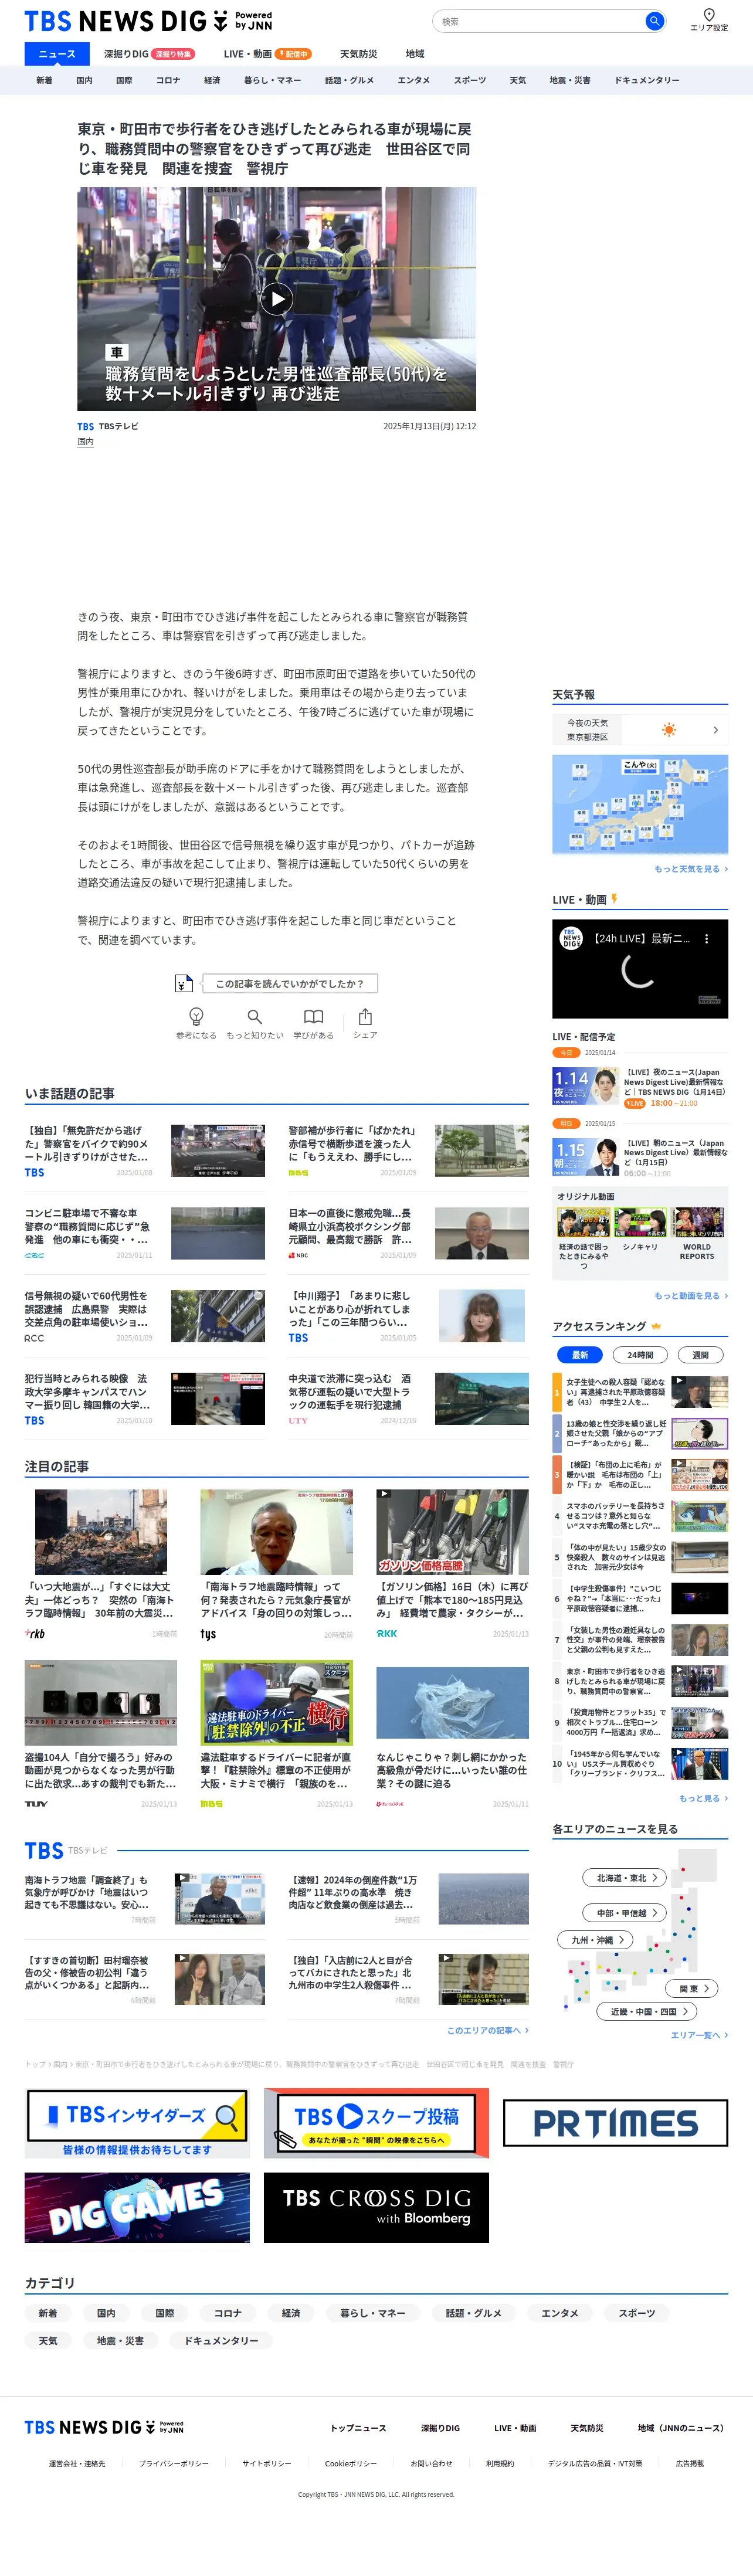Viewport: 753px width, 2576px height.
Task: Open the weather map thumbnail
Action: [x=640, y=805]
